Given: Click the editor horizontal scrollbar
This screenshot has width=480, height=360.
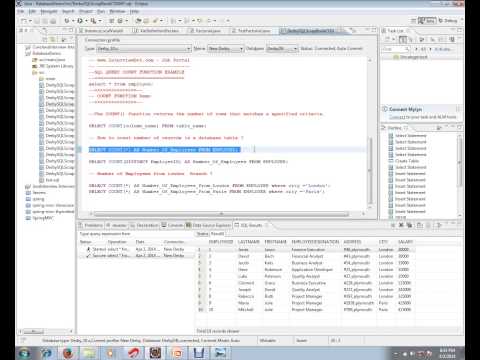Looking at the screenshot, I should (221, 214).
